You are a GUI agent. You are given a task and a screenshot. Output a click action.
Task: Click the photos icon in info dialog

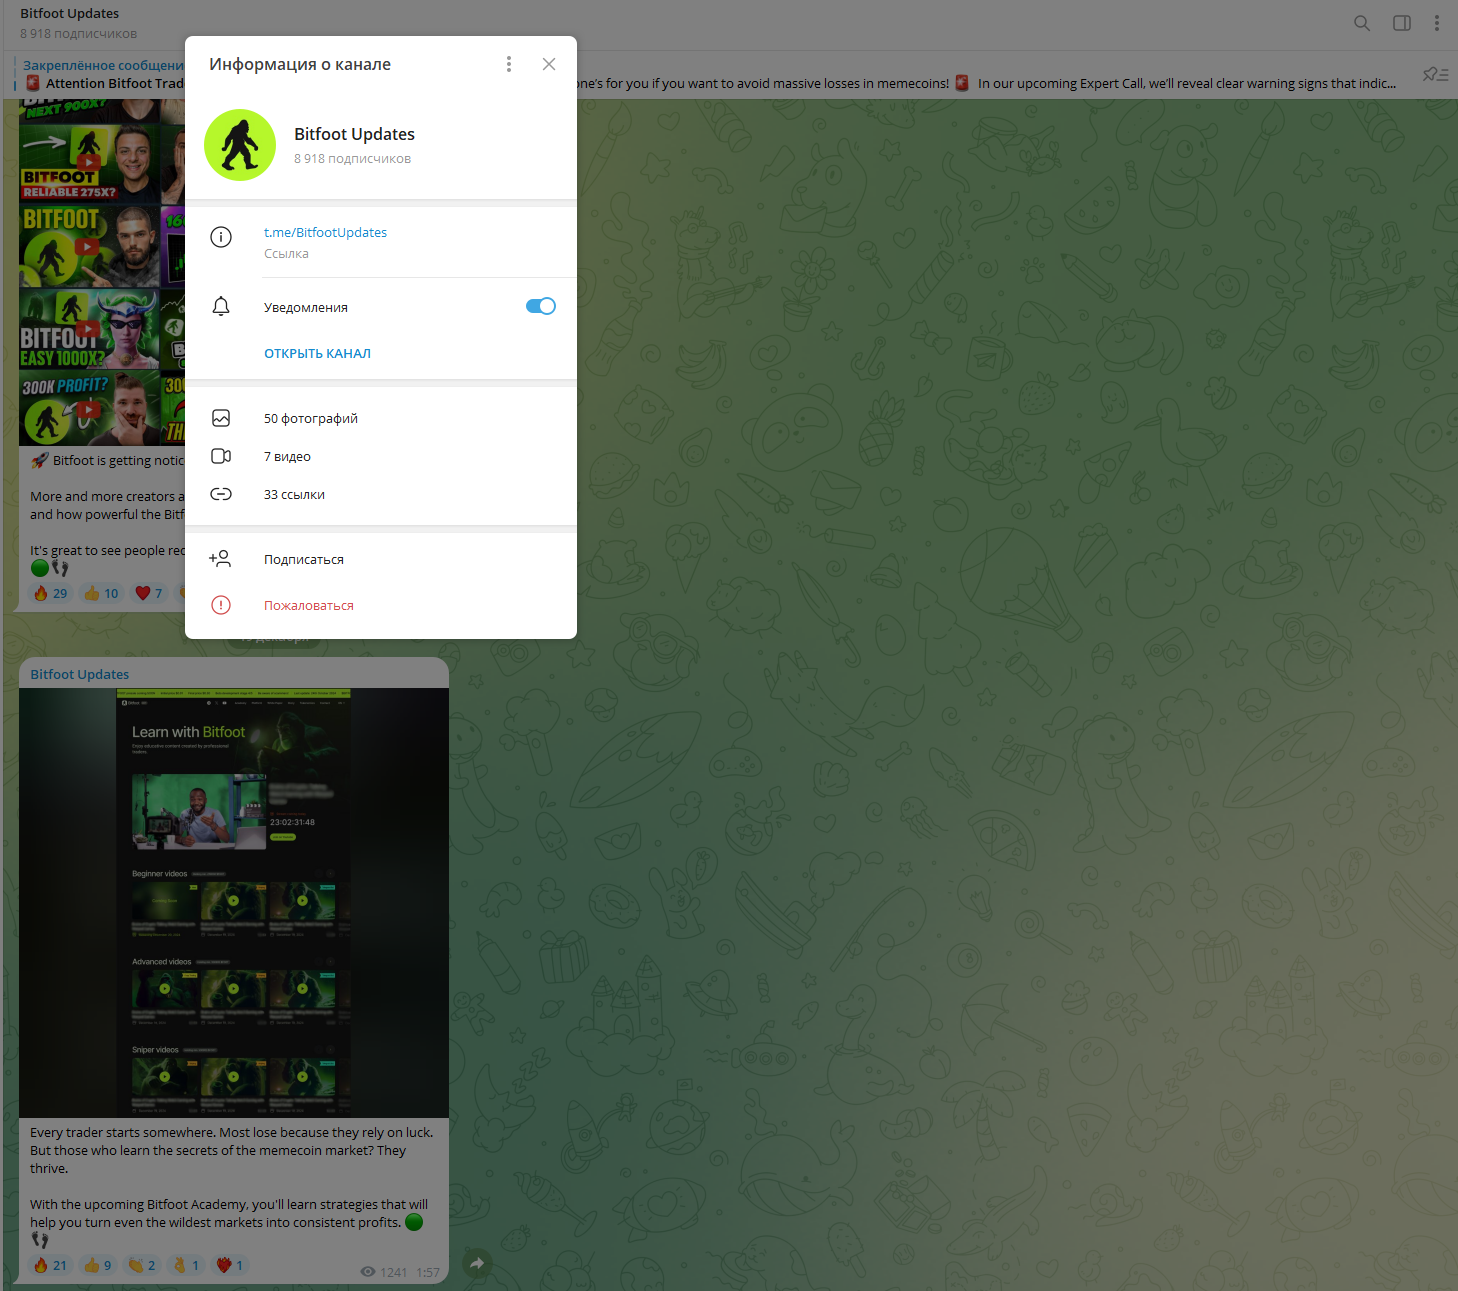221,418
